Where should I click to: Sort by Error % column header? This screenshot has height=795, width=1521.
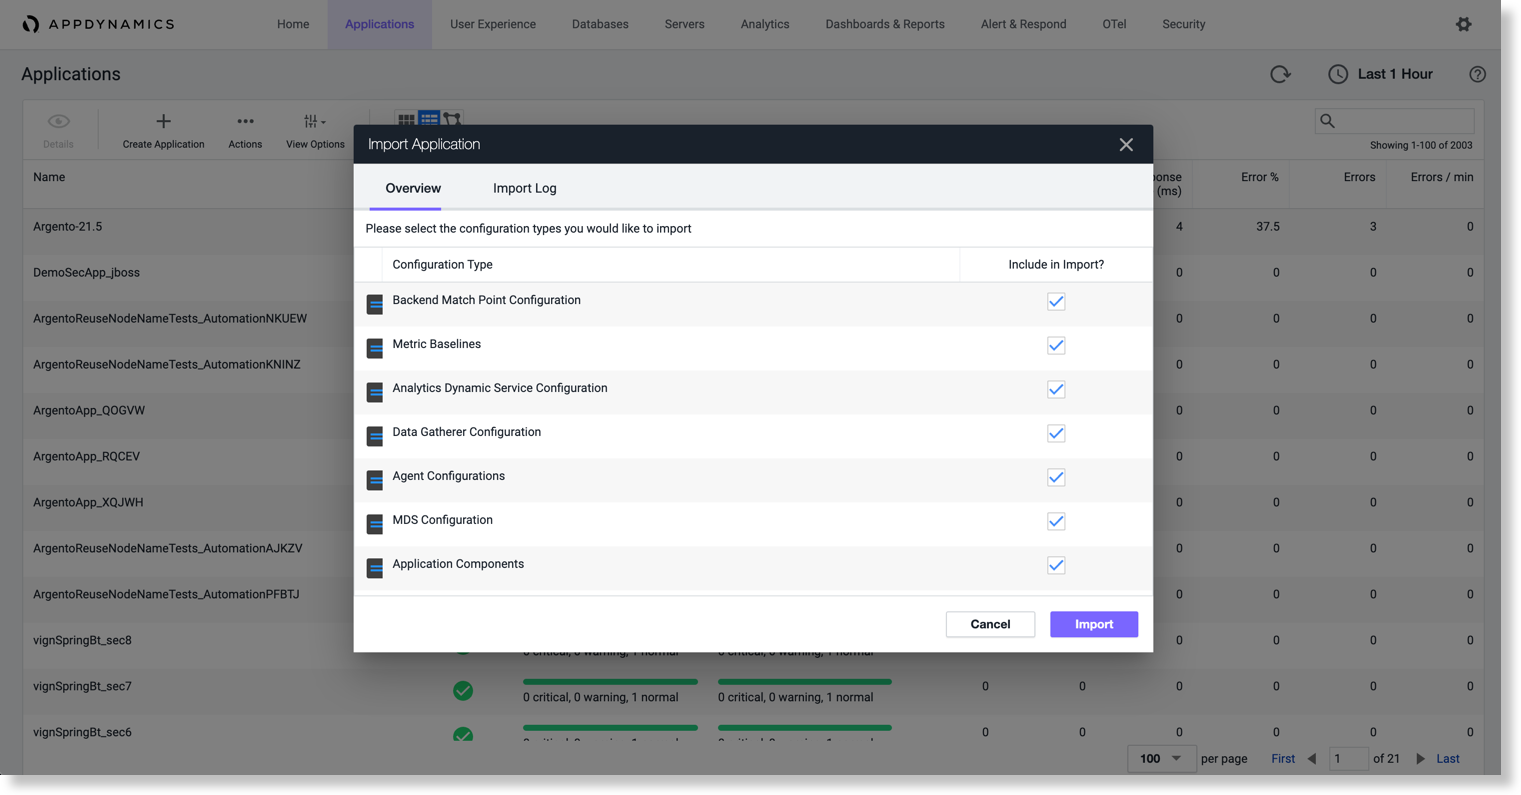[x=1260, y=177]
